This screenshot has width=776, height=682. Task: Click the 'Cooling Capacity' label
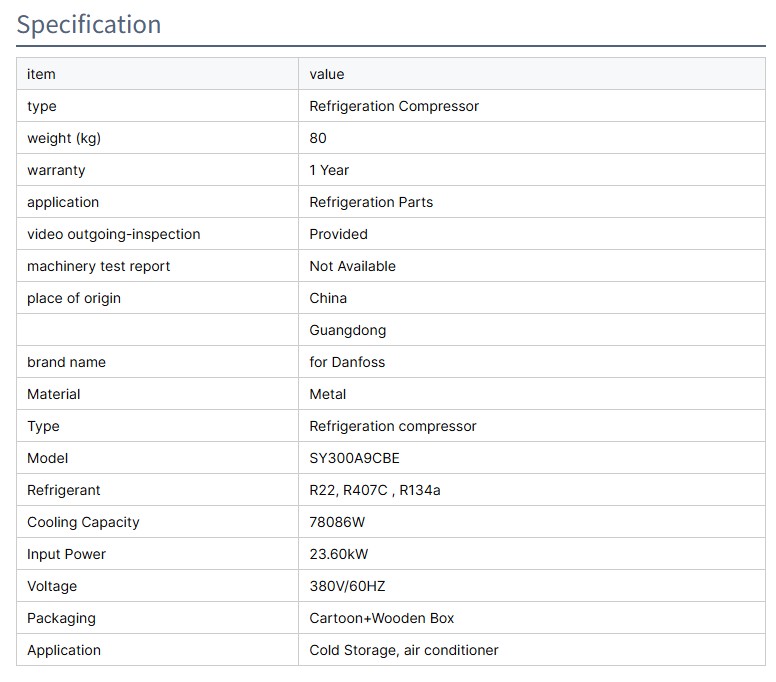click(x=83, y=522)
